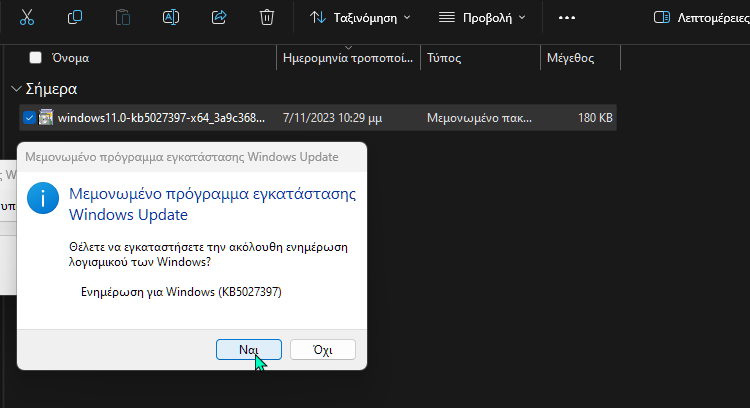
Task: Click the Ναι button in dialog
Action: tap(249, 350)
